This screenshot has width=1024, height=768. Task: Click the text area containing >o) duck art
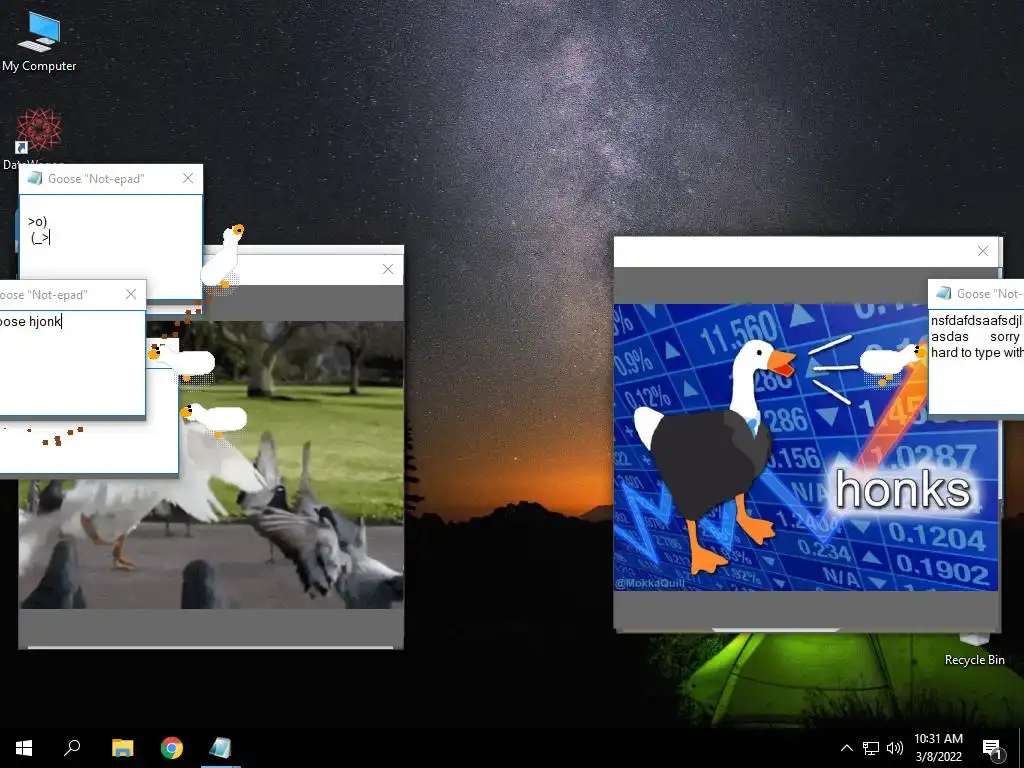[110, 246]
